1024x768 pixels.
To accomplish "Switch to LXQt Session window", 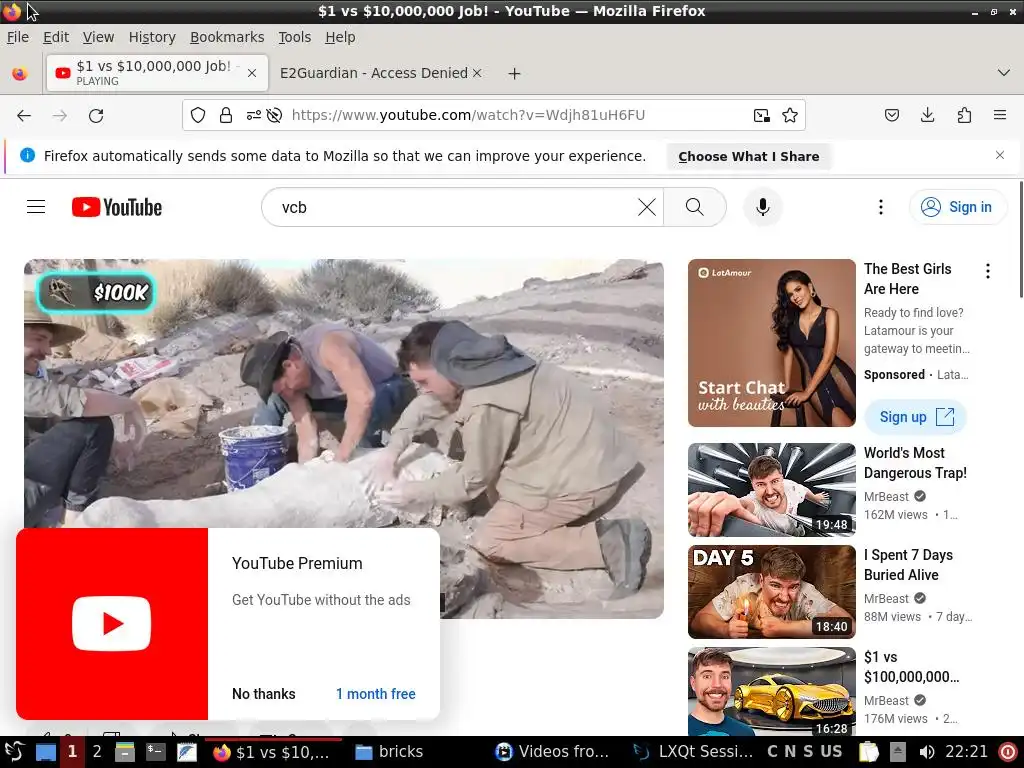I will 692,752.
